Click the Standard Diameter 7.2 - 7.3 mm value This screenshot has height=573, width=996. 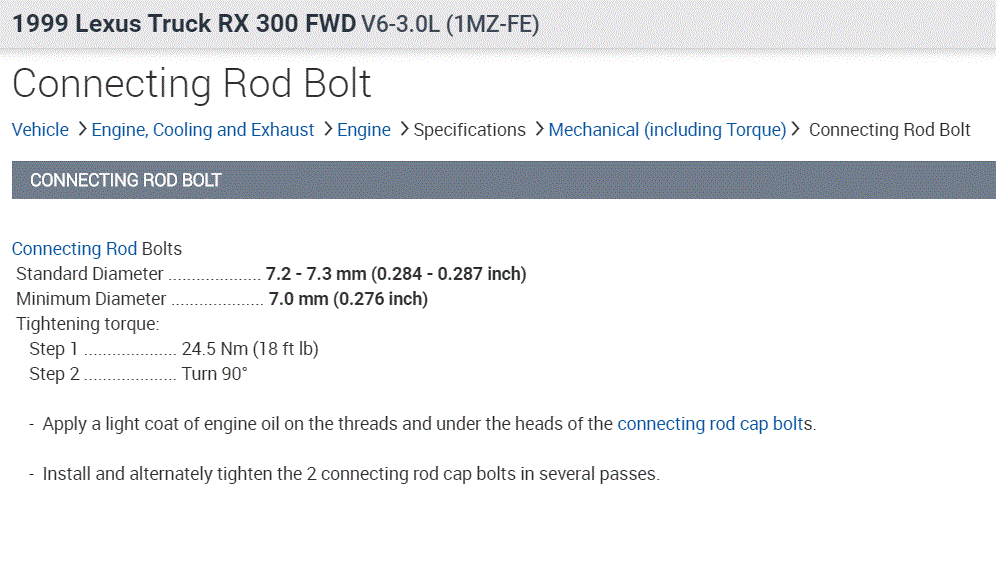395,274
